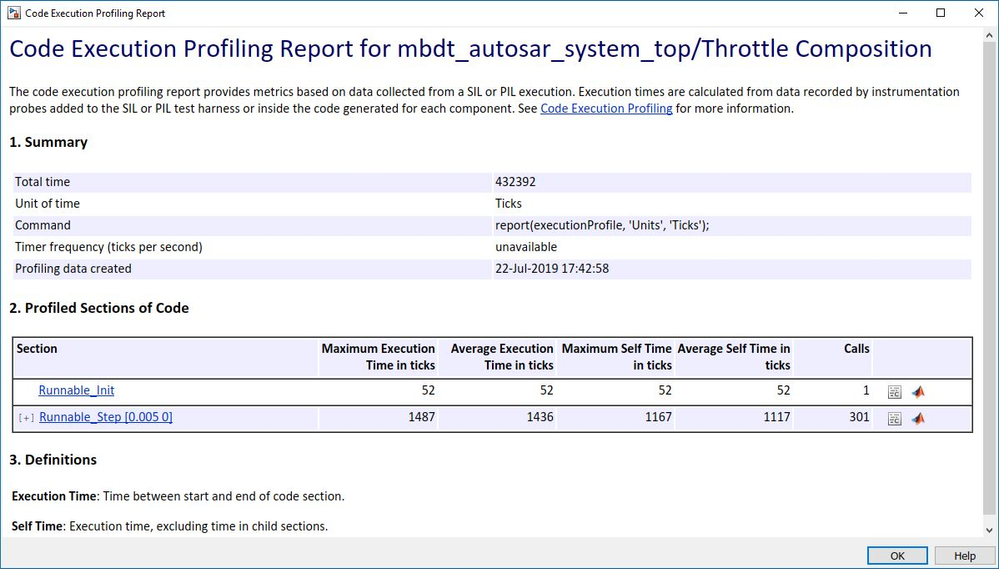Click 'Timer frequency (ticks per second)' label
Image resolution: width=999 pixels, height=569 pixels.
coord(109,247)
